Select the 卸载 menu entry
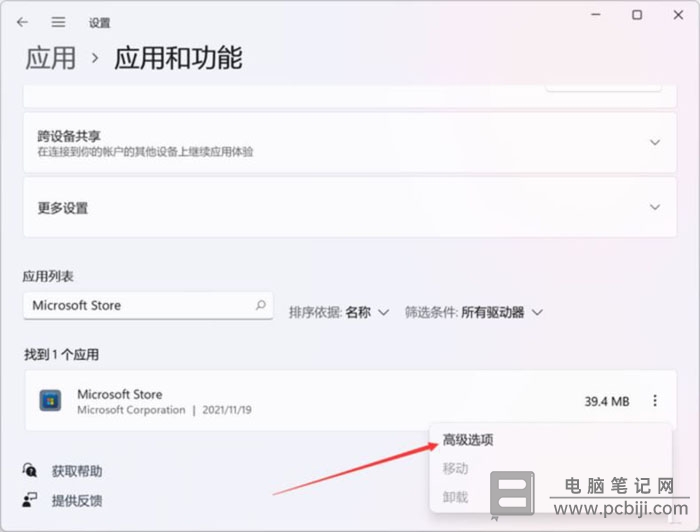This screenshot has width=700, height=532. 455,497
